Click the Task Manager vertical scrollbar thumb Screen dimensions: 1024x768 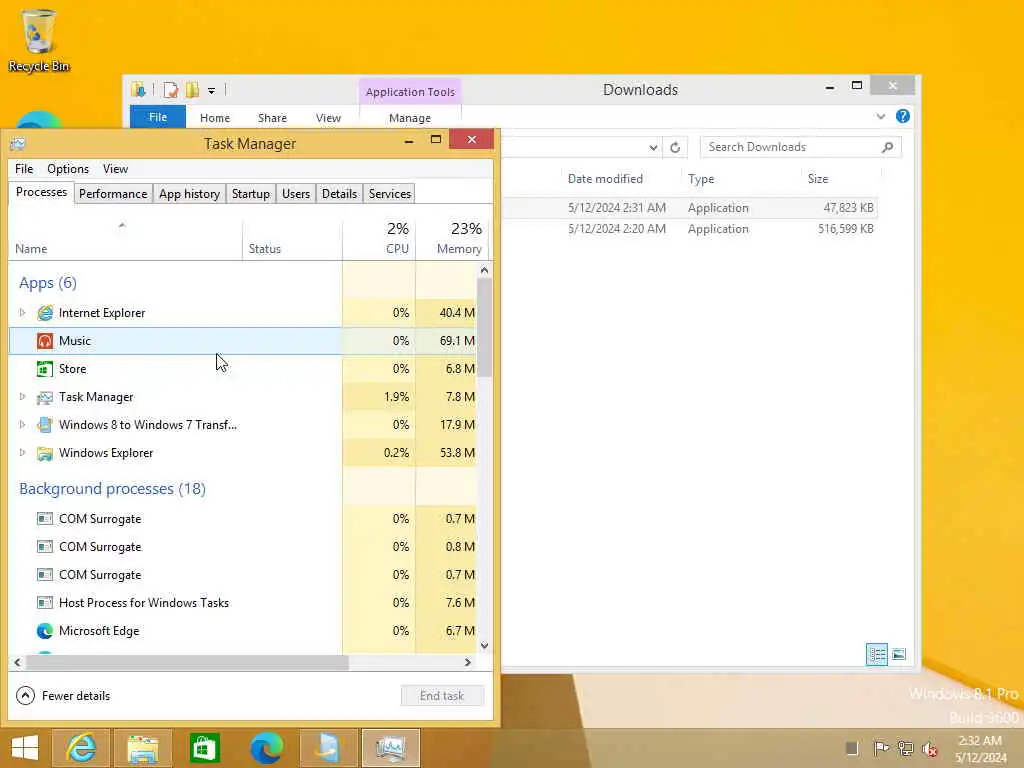tap(485, 328)
